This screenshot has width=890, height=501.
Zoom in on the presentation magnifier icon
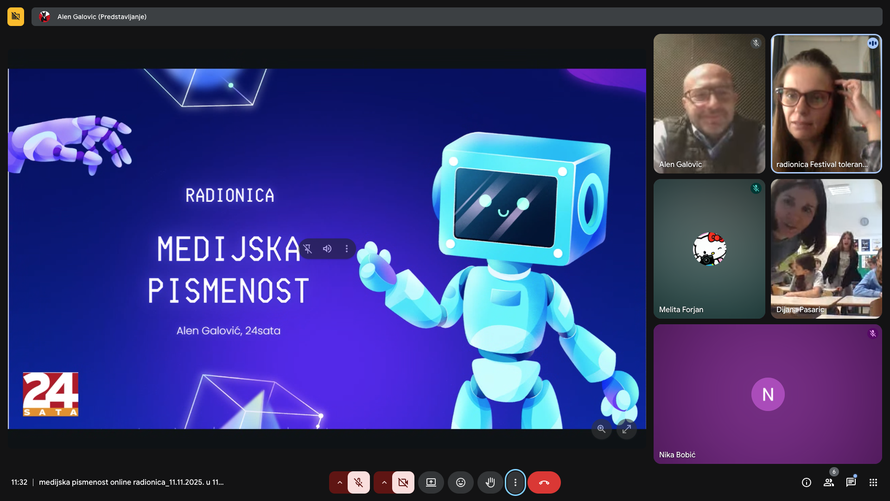pos(601,428)
